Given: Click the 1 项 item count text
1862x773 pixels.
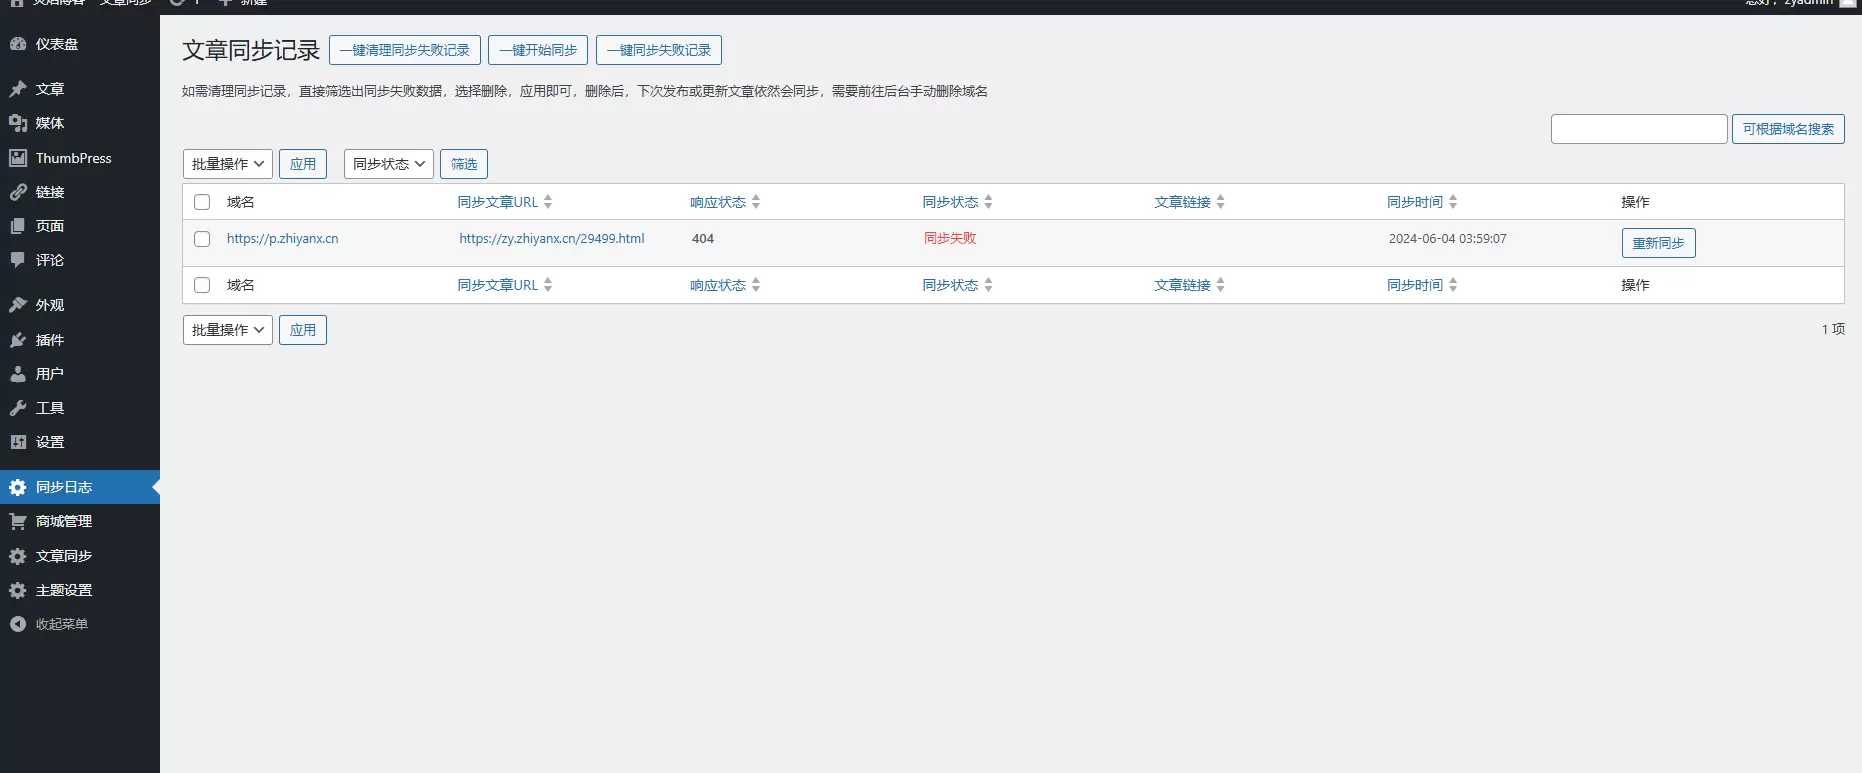Looking at the screenshot, I should (1833, 329).
